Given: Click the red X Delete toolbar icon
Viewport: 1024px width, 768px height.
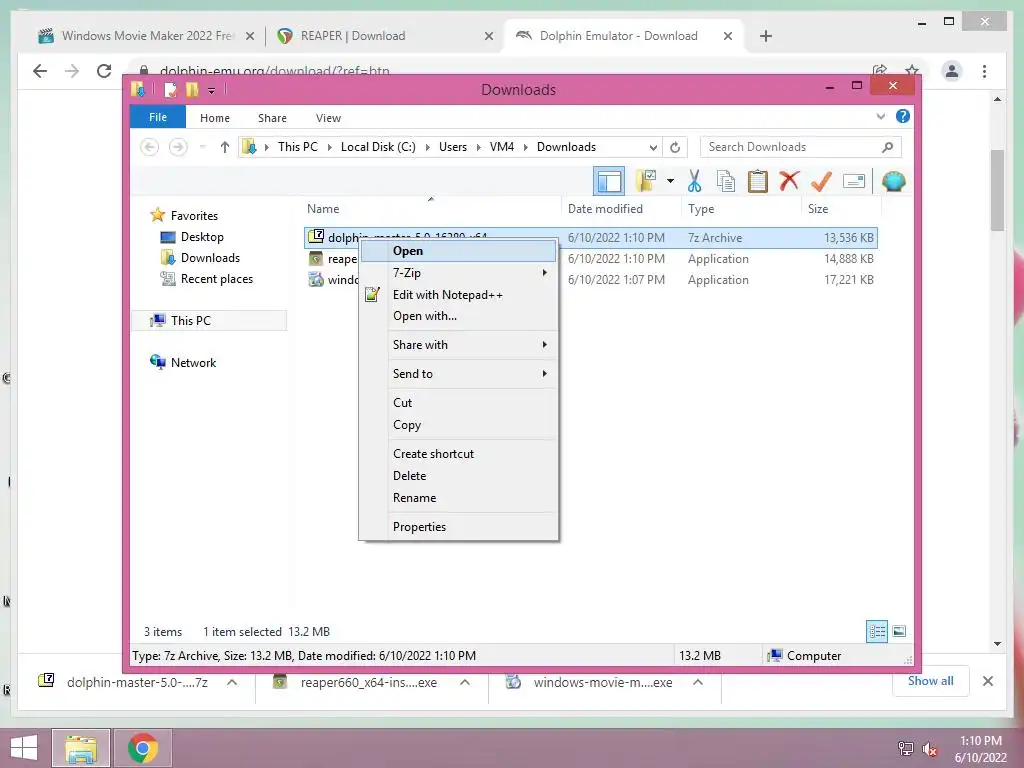Looking at the screenshot, I should [789, 180].
